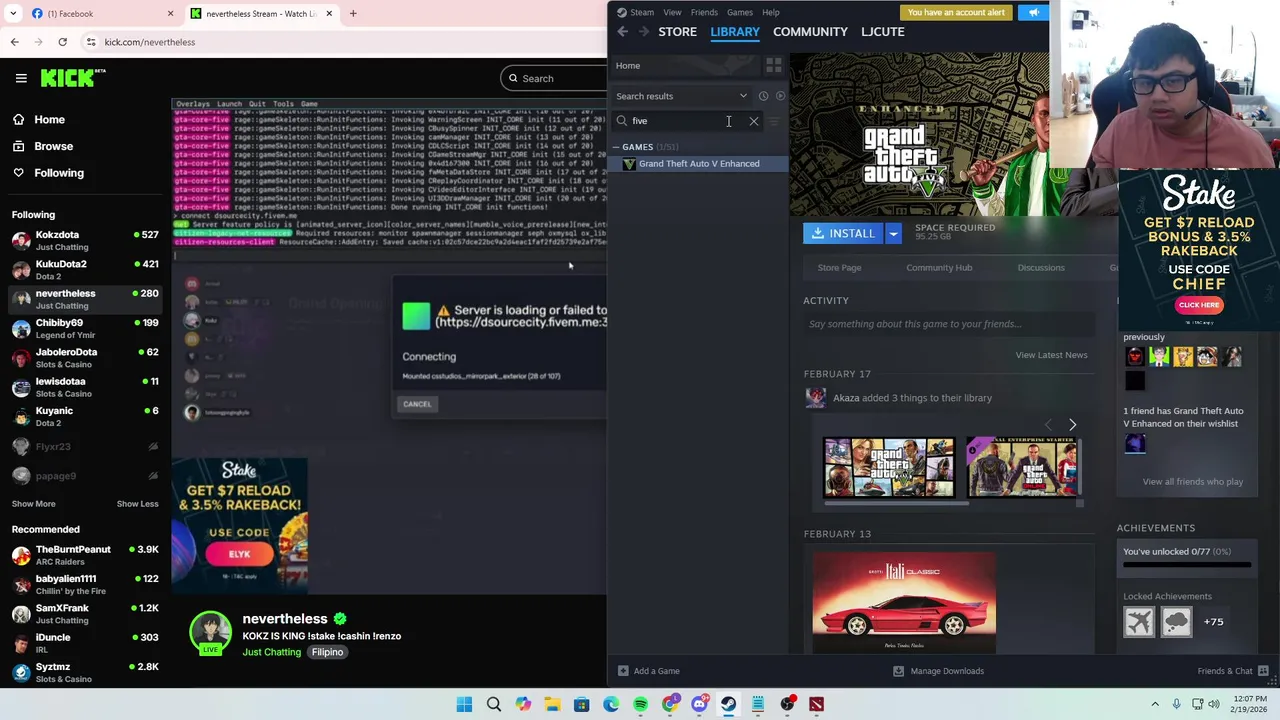This screenshot has width=1280, height=720.
Task: Switch to the COMMUNITY tab in Steam
Action: point(810,32)
